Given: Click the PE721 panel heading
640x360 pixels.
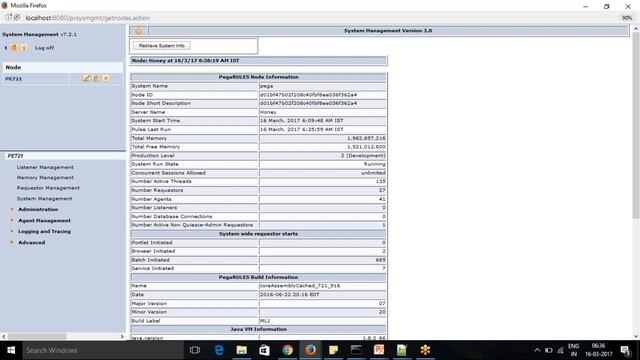Looking at the screenshot, I should pyautogui.click(x=15, y=156).
